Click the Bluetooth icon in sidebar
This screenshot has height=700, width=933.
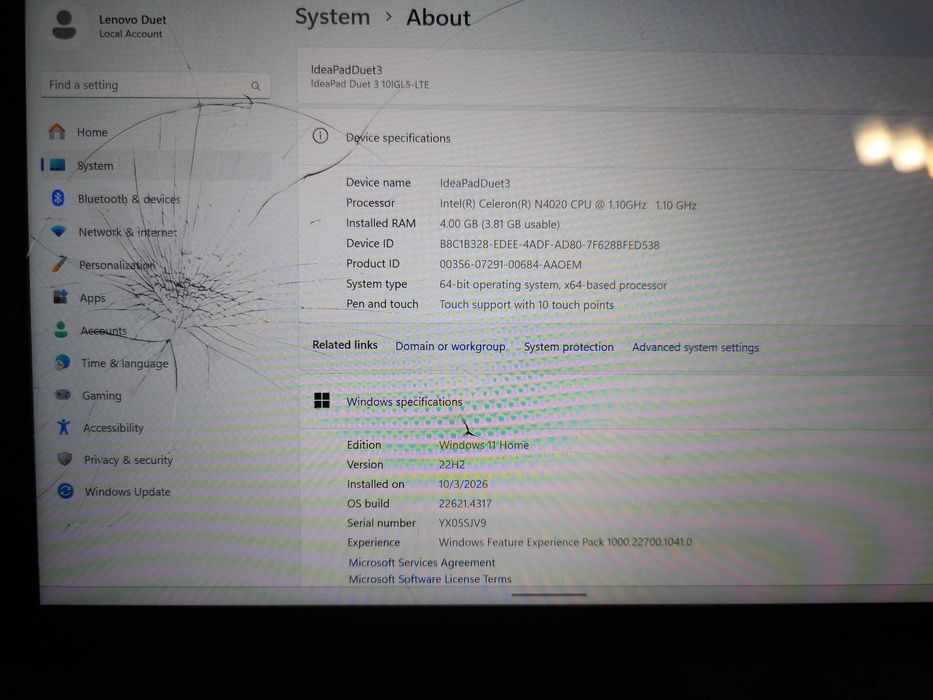tap(58, 198)
